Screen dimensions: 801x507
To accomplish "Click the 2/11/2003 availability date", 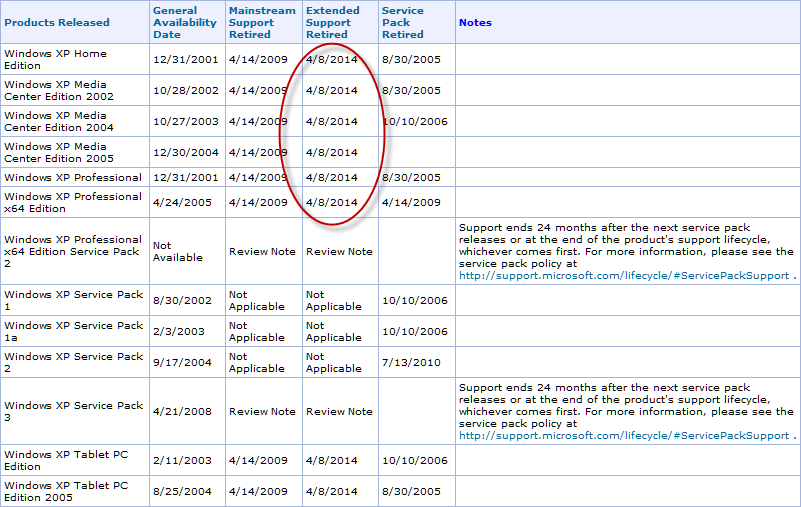I will (182, 460).
